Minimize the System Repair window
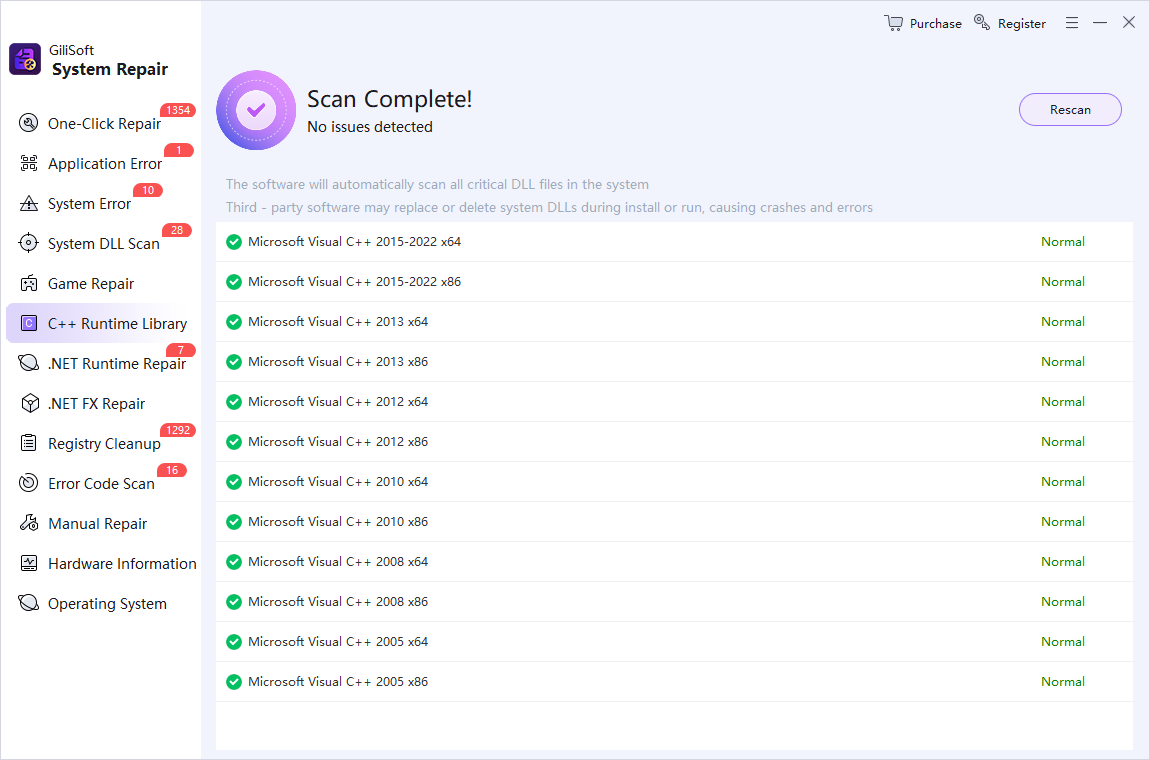 pos(1099,23)
